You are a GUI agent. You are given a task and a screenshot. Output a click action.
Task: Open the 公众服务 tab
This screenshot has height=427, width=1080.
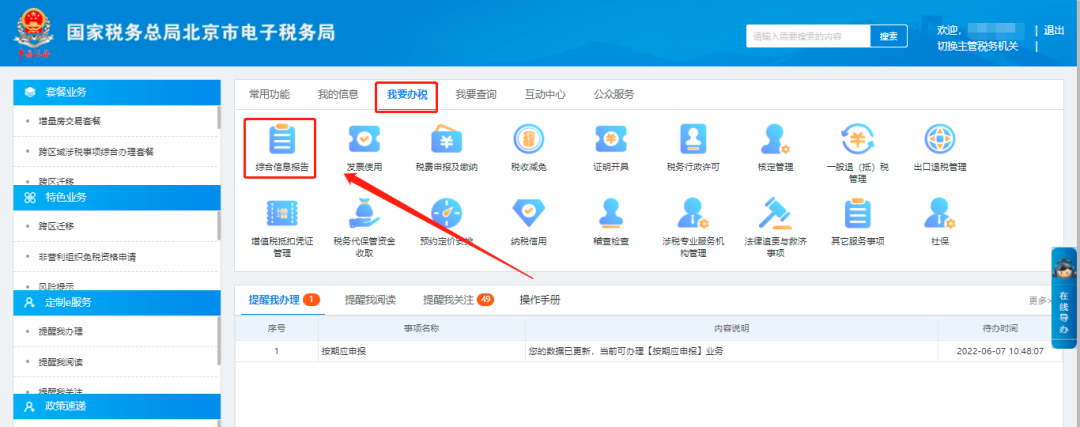(614, 94)
